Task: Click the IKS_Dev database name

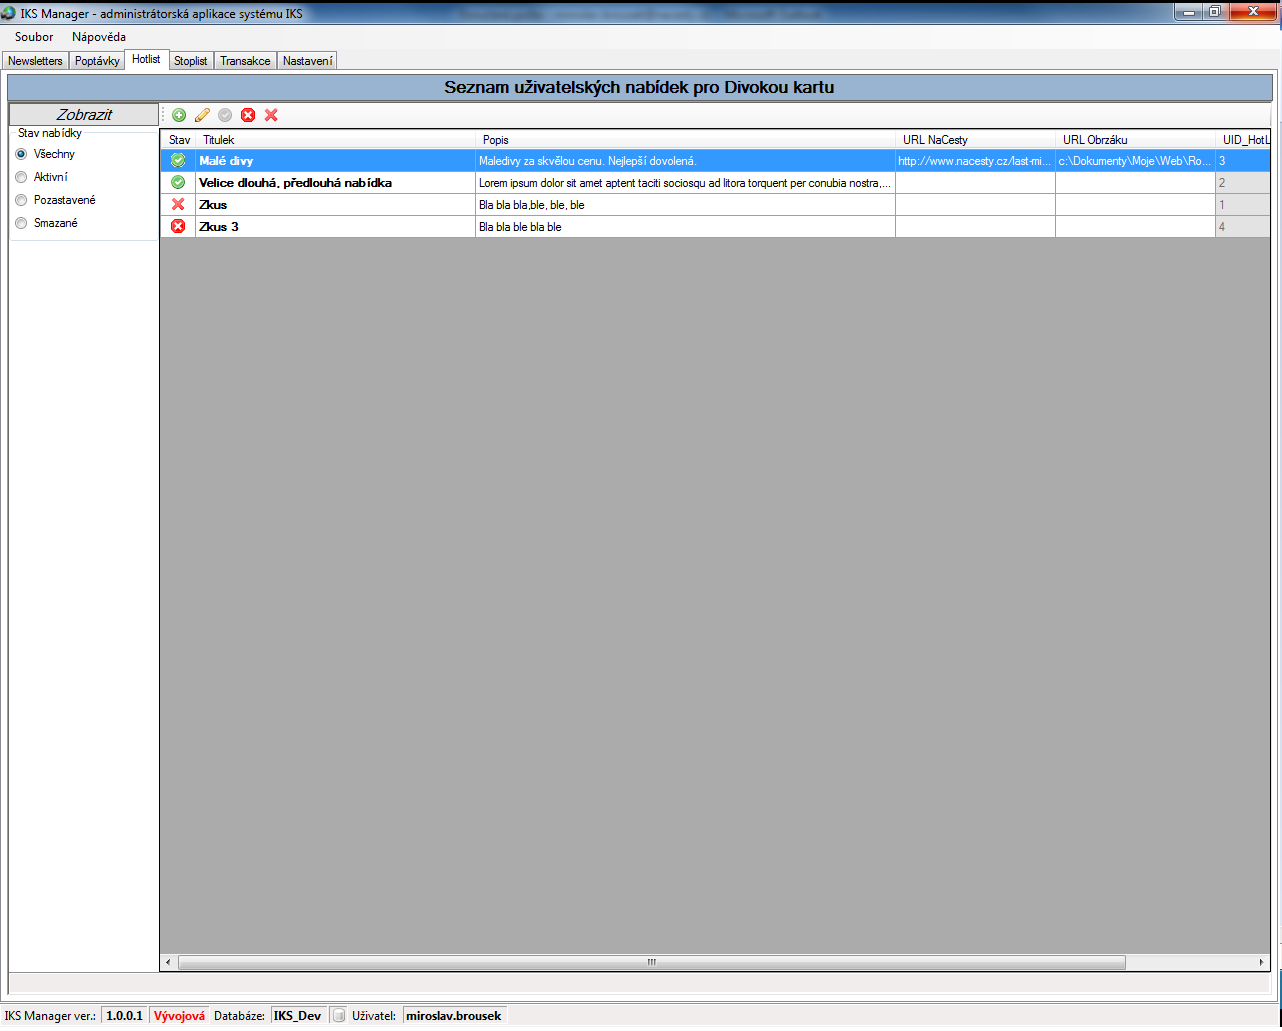Action: coord(298,1015)
